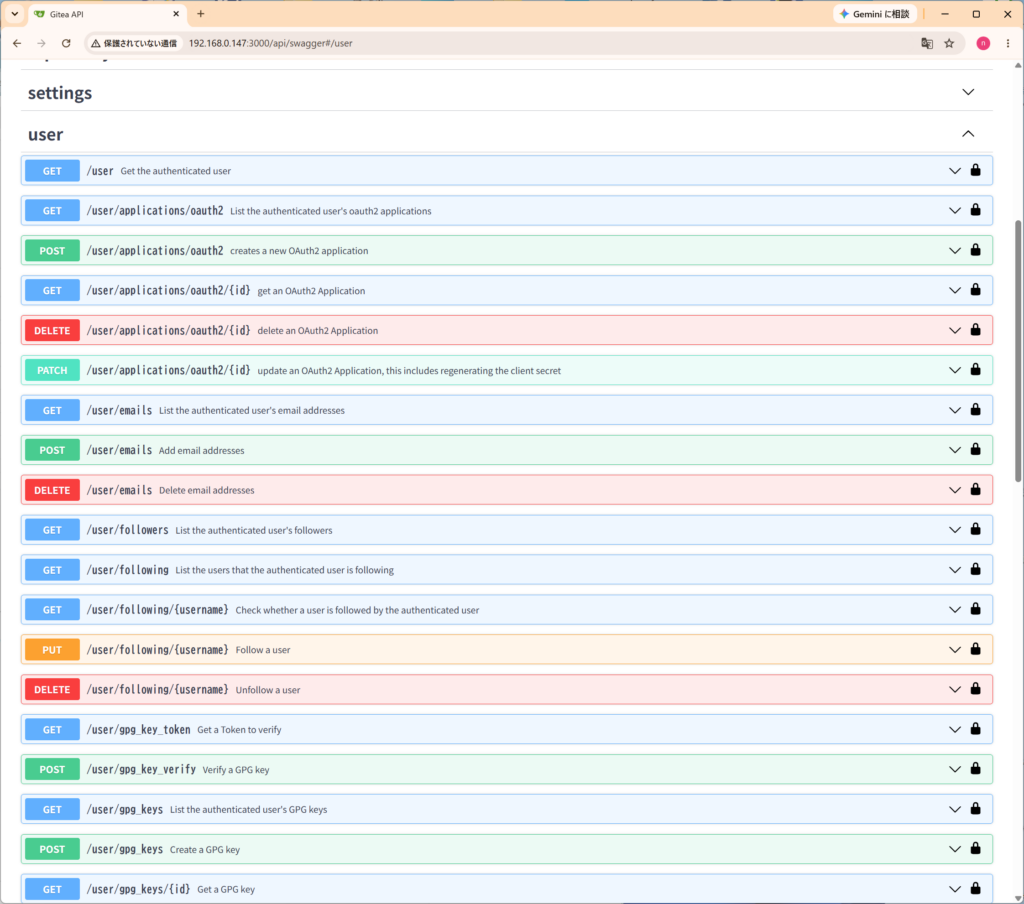The width and height of the screenshot is (1024, 904).
Task: Open the settings section heading
Action: (x=60, y=93)
